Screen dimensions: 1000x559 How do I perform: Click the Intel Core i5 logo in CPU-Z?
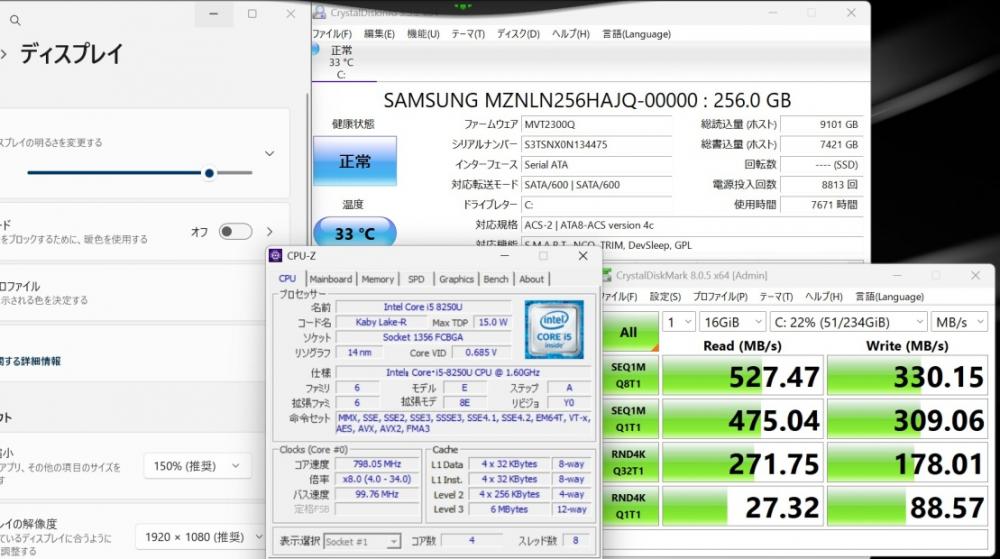(x=553, y=330)
